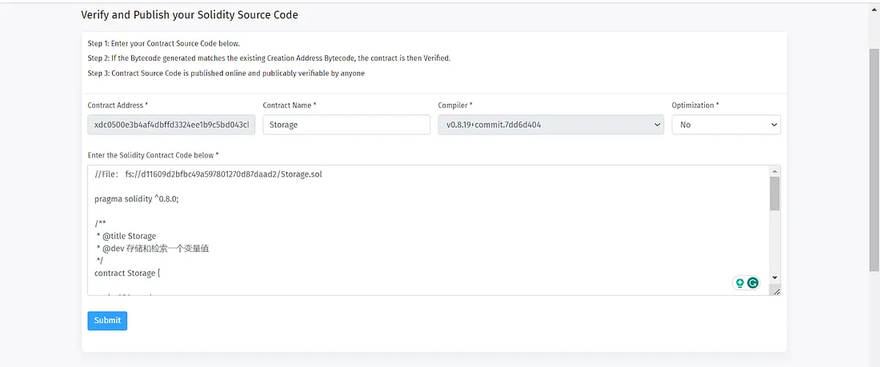Screen dimensions: 880x367
Task: Click the 'Contract Name *' label
Action: pyautogui.click(x=290, y=105)
